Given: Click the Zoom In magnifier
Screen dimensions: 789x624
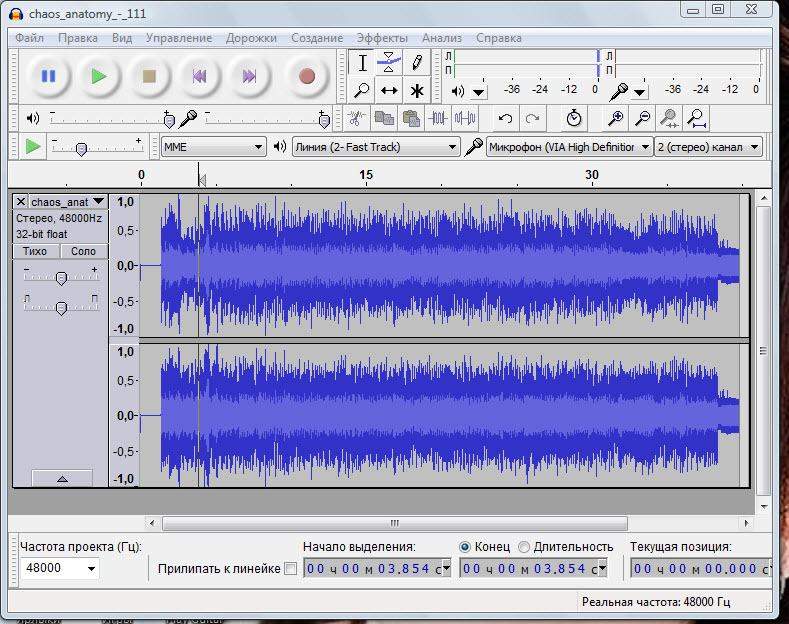Looking at the screenshot, I should pyautogui.click(x=616, y=118).
